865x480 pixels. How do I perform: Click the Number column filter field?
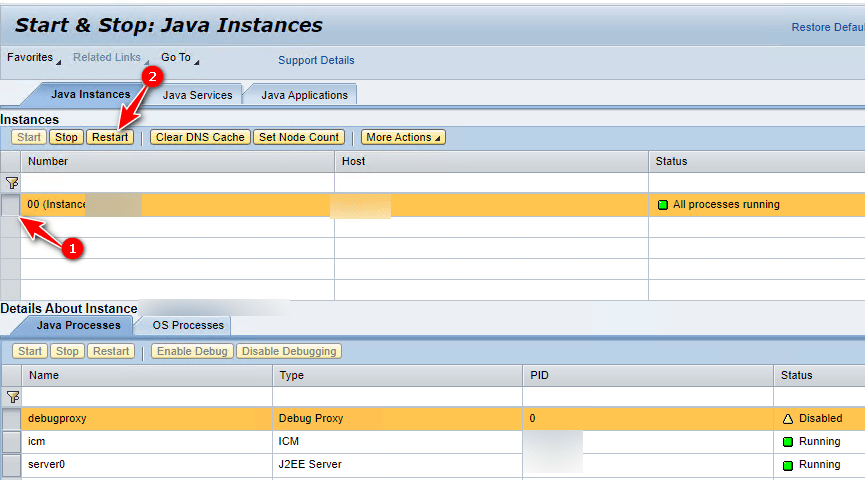click(177, 183)
